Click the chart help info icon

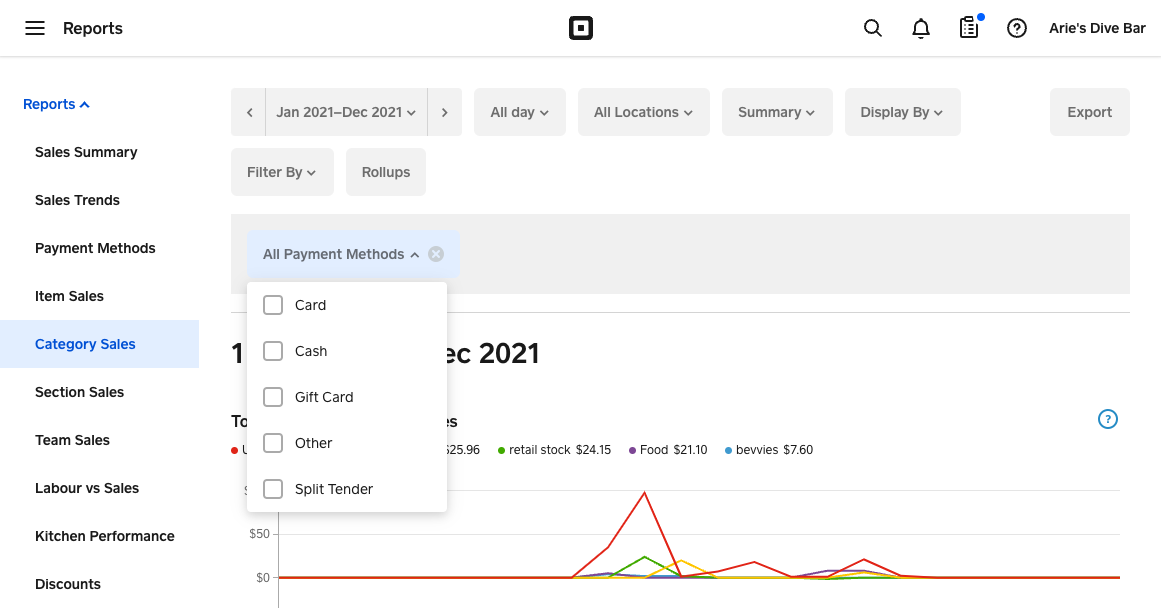[x=1107, y=419]
